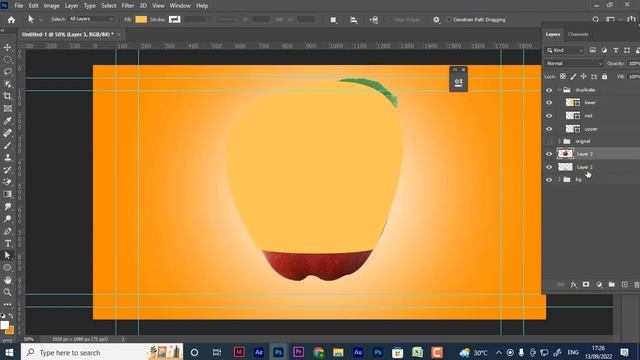
Task: Hide the upper layer eye icon
Action: click(x=549, y=129)
